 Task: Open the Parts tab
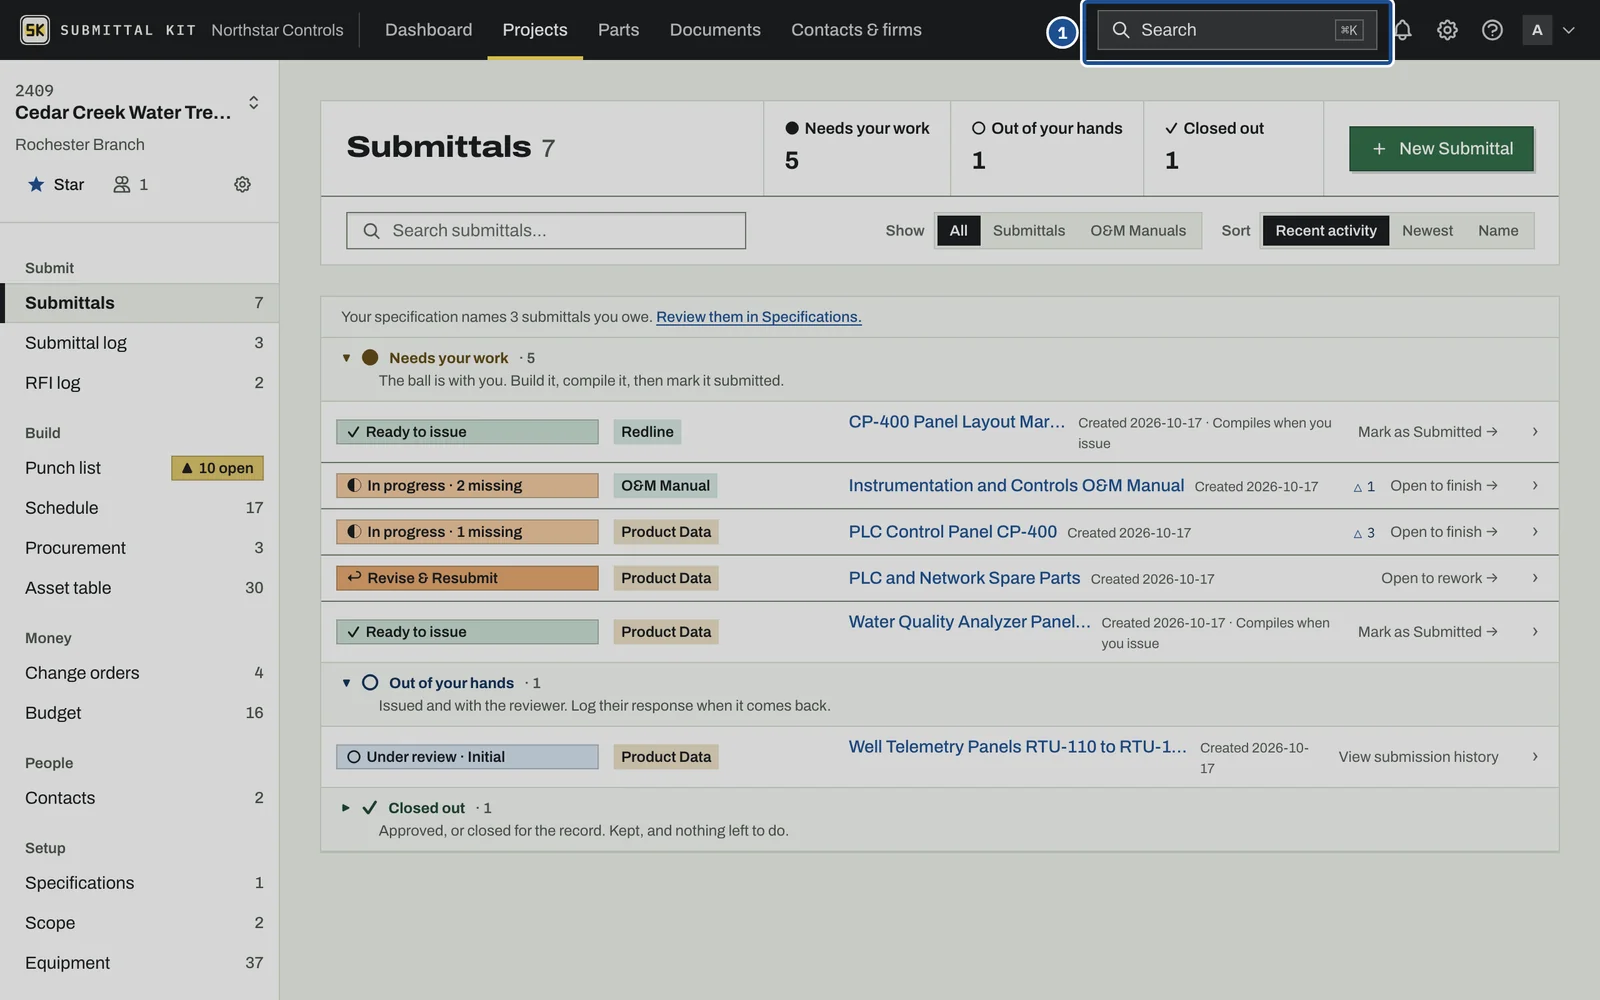click(x=619, y=30)
